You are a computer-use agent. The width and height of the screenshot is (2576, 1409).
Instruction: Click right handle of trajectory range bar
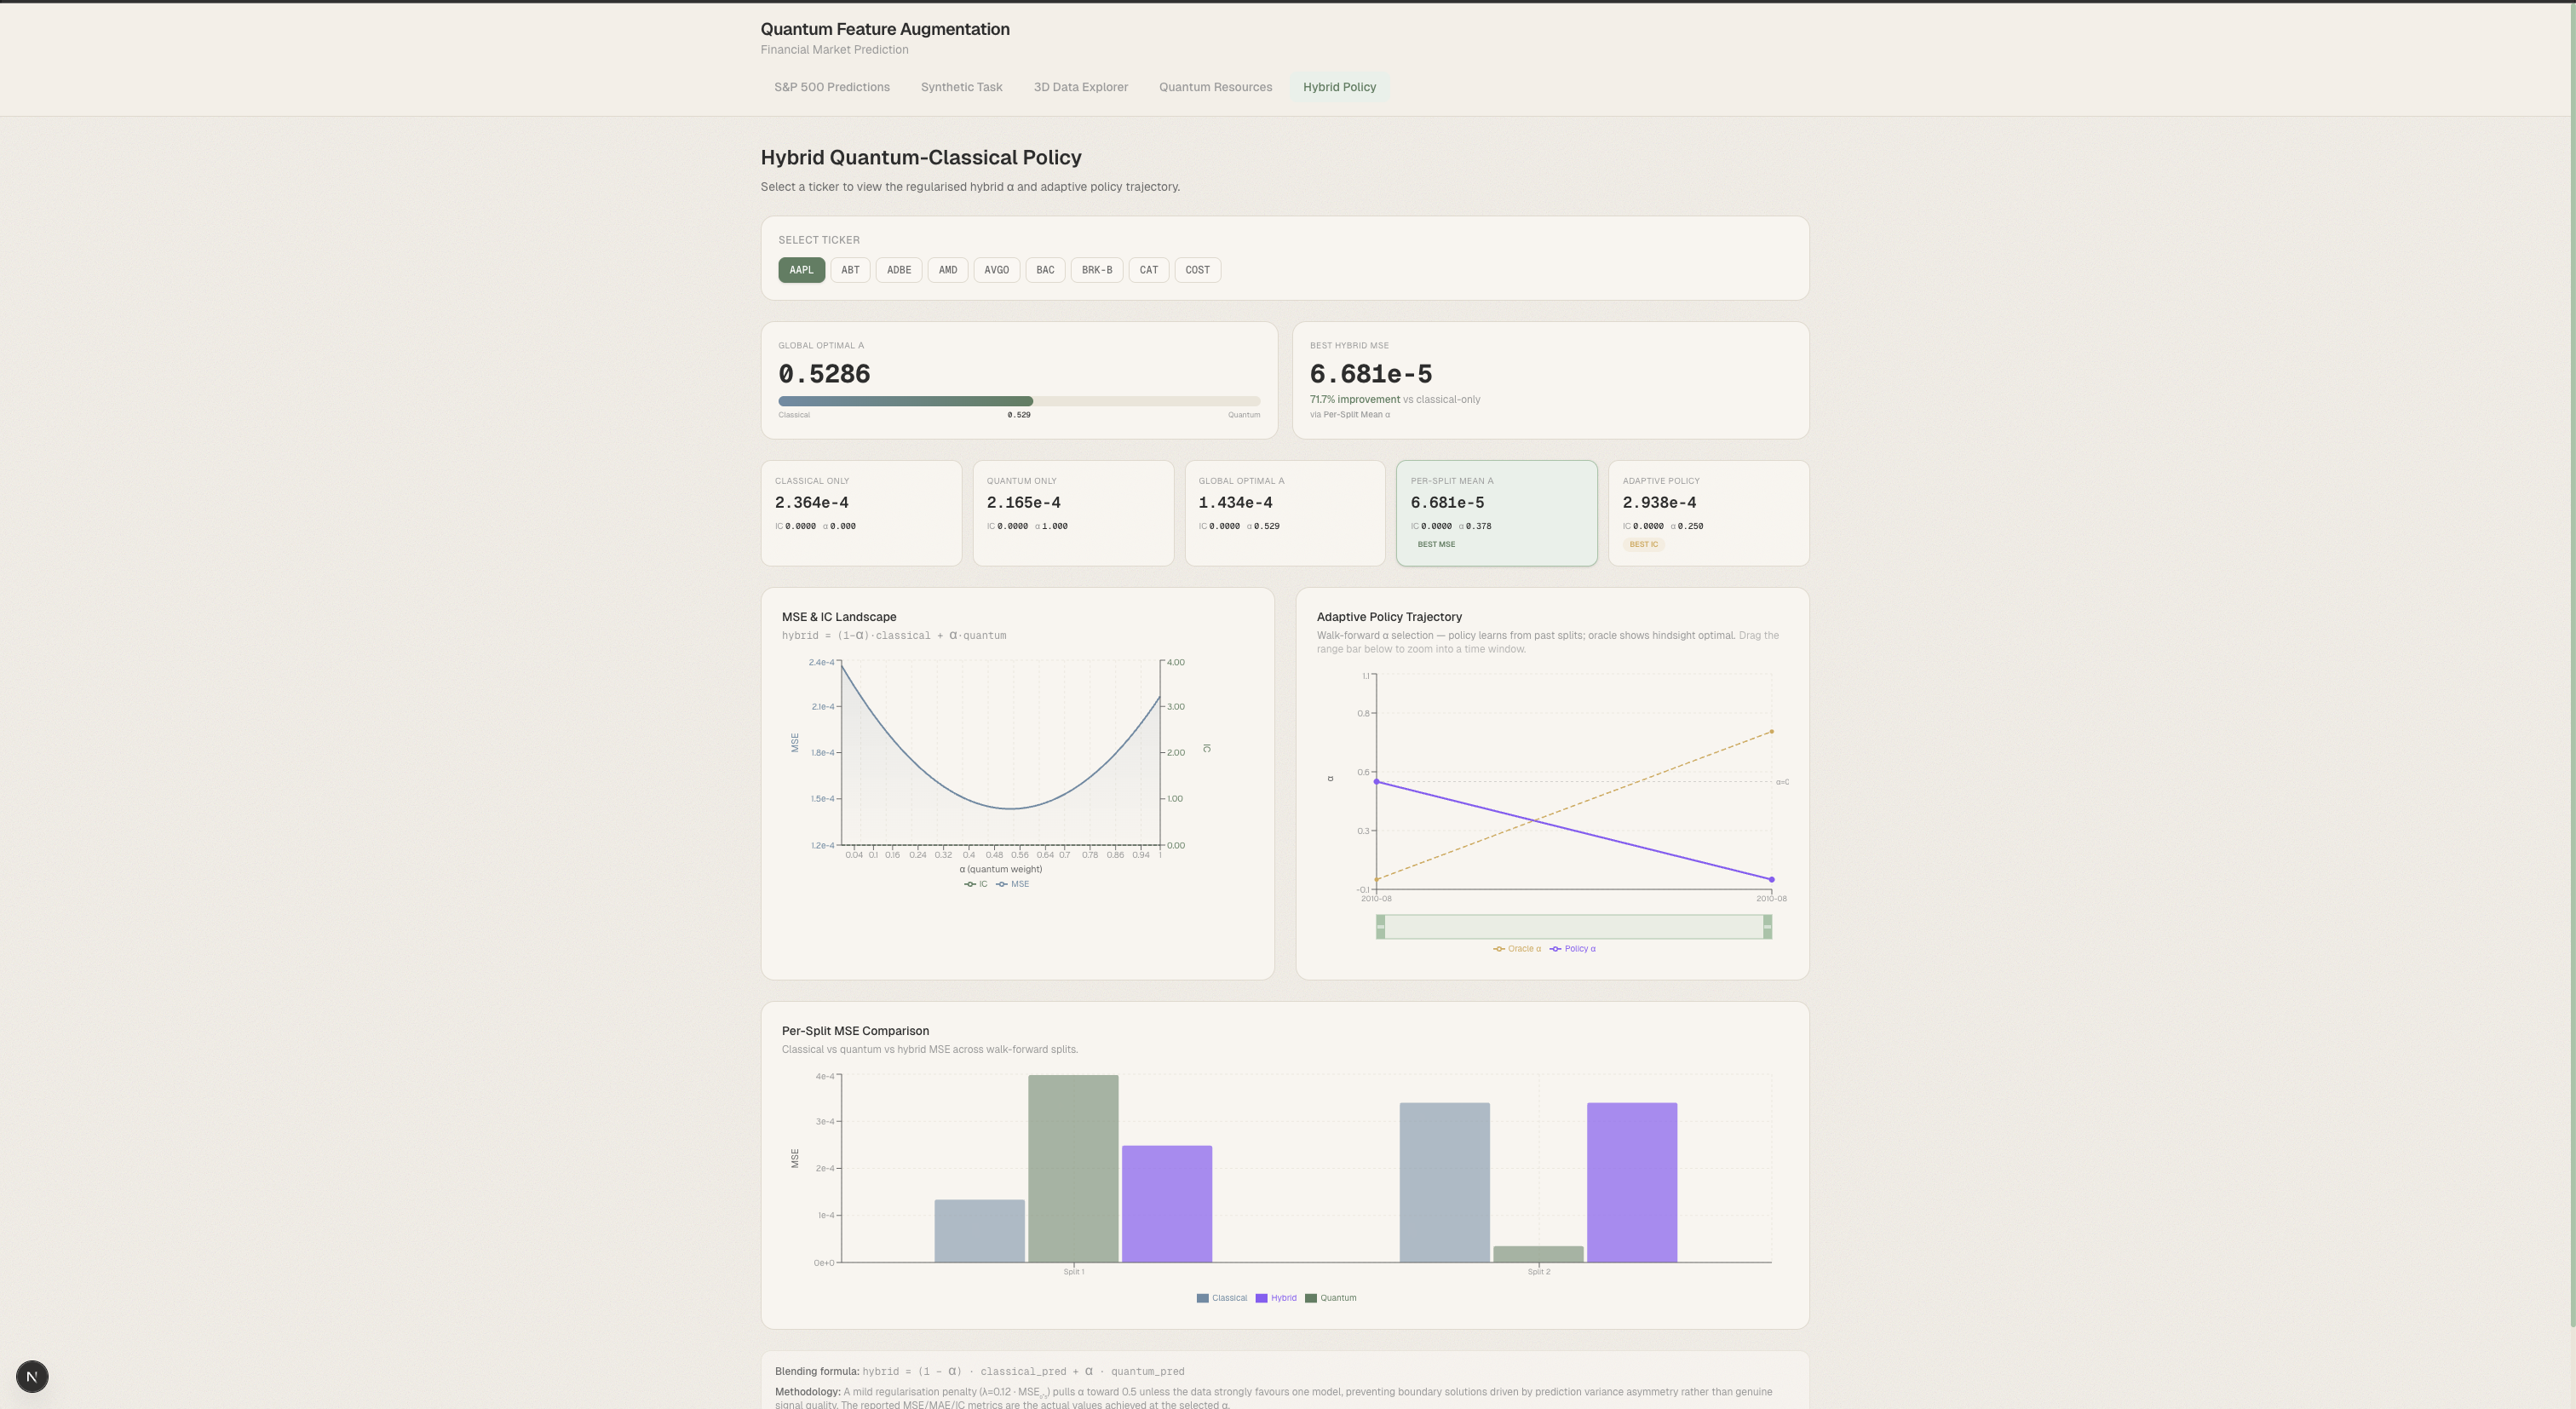click(1767, 927)
